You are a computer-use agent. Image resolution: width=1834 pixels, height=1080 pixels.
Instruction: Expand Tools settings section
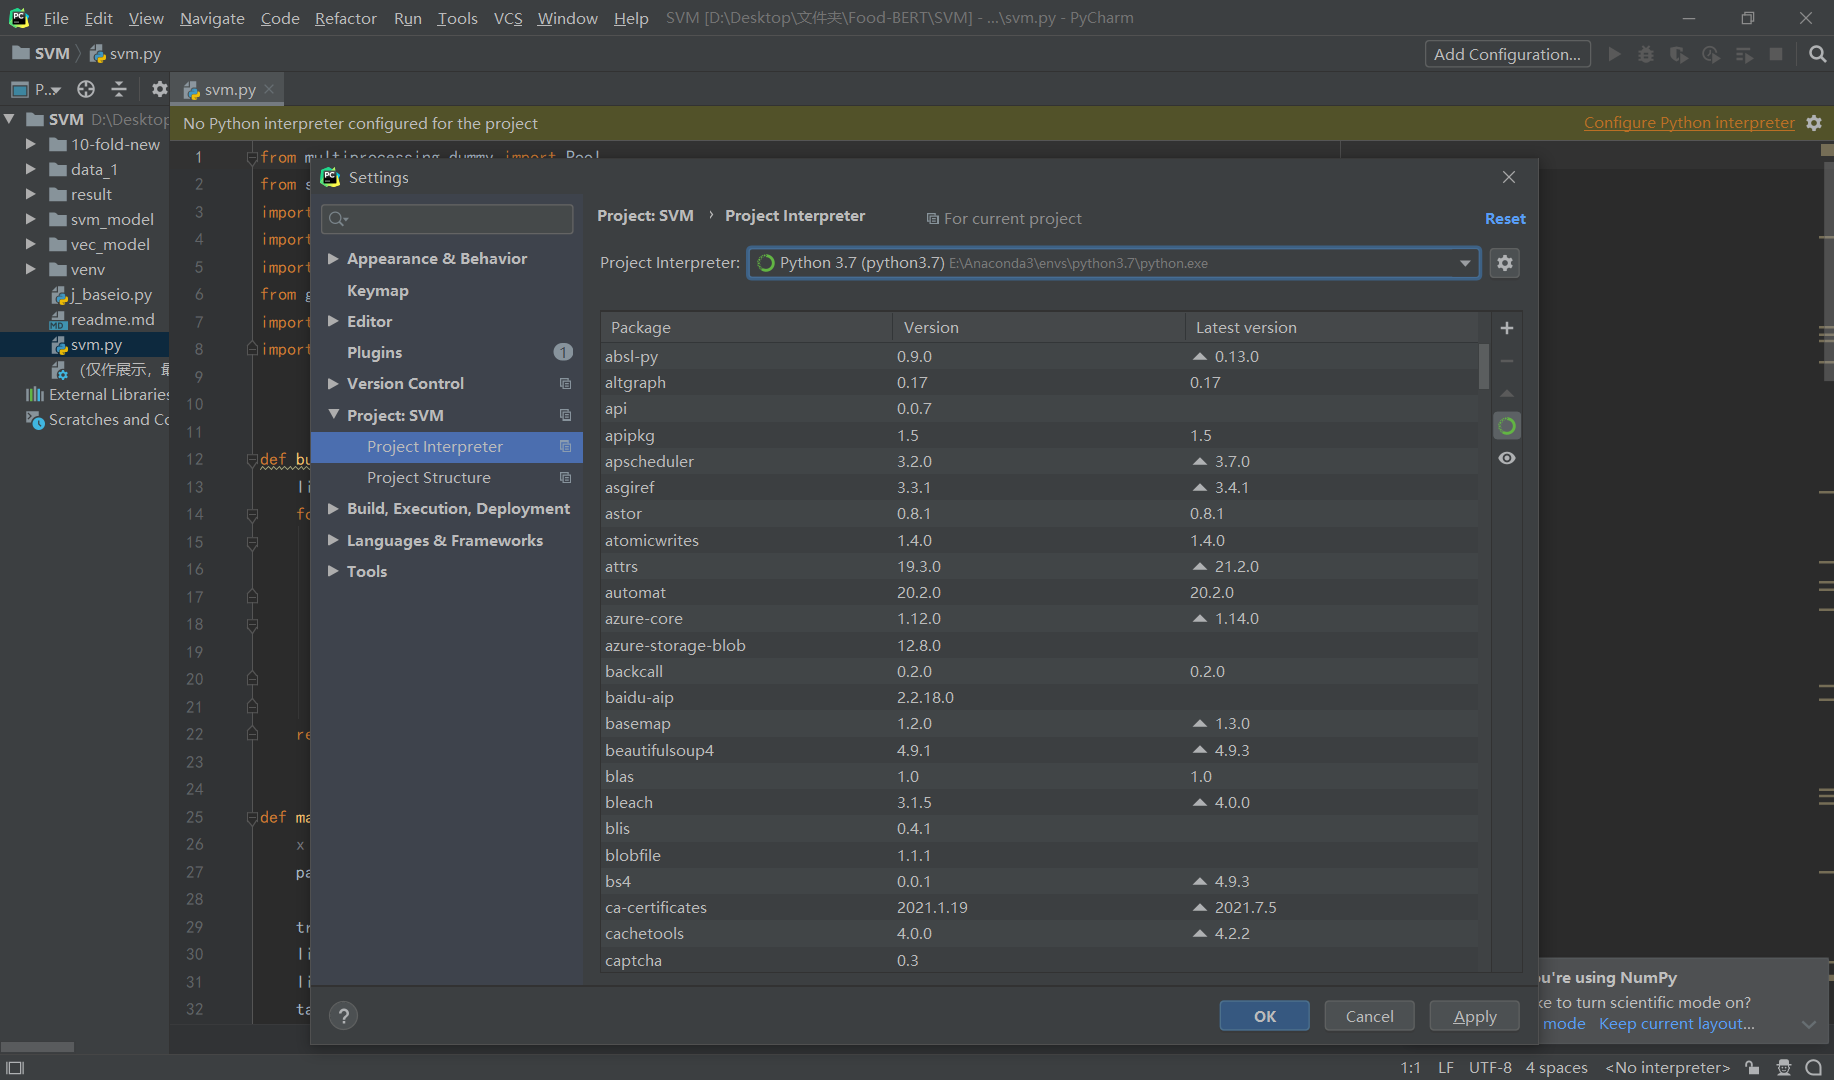333,571
